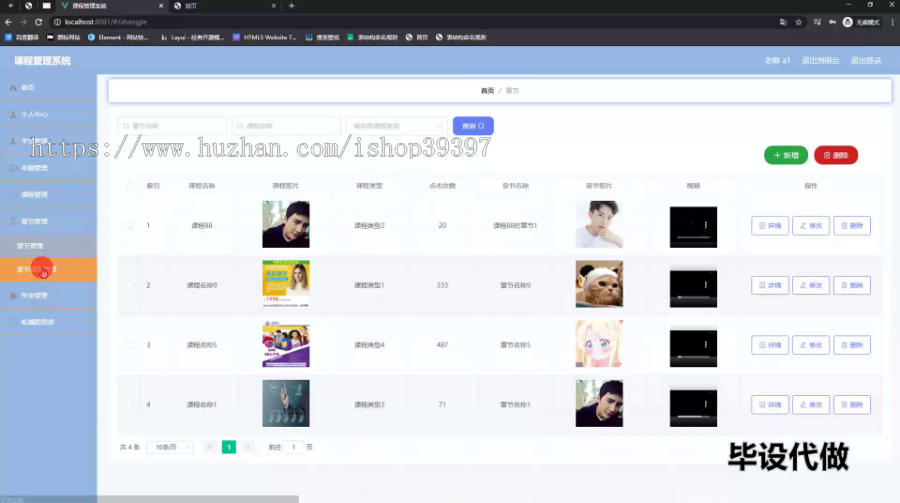The image size is (900, 503).
Task: Focus the 课程名称 search field
Action: point(286,126)
